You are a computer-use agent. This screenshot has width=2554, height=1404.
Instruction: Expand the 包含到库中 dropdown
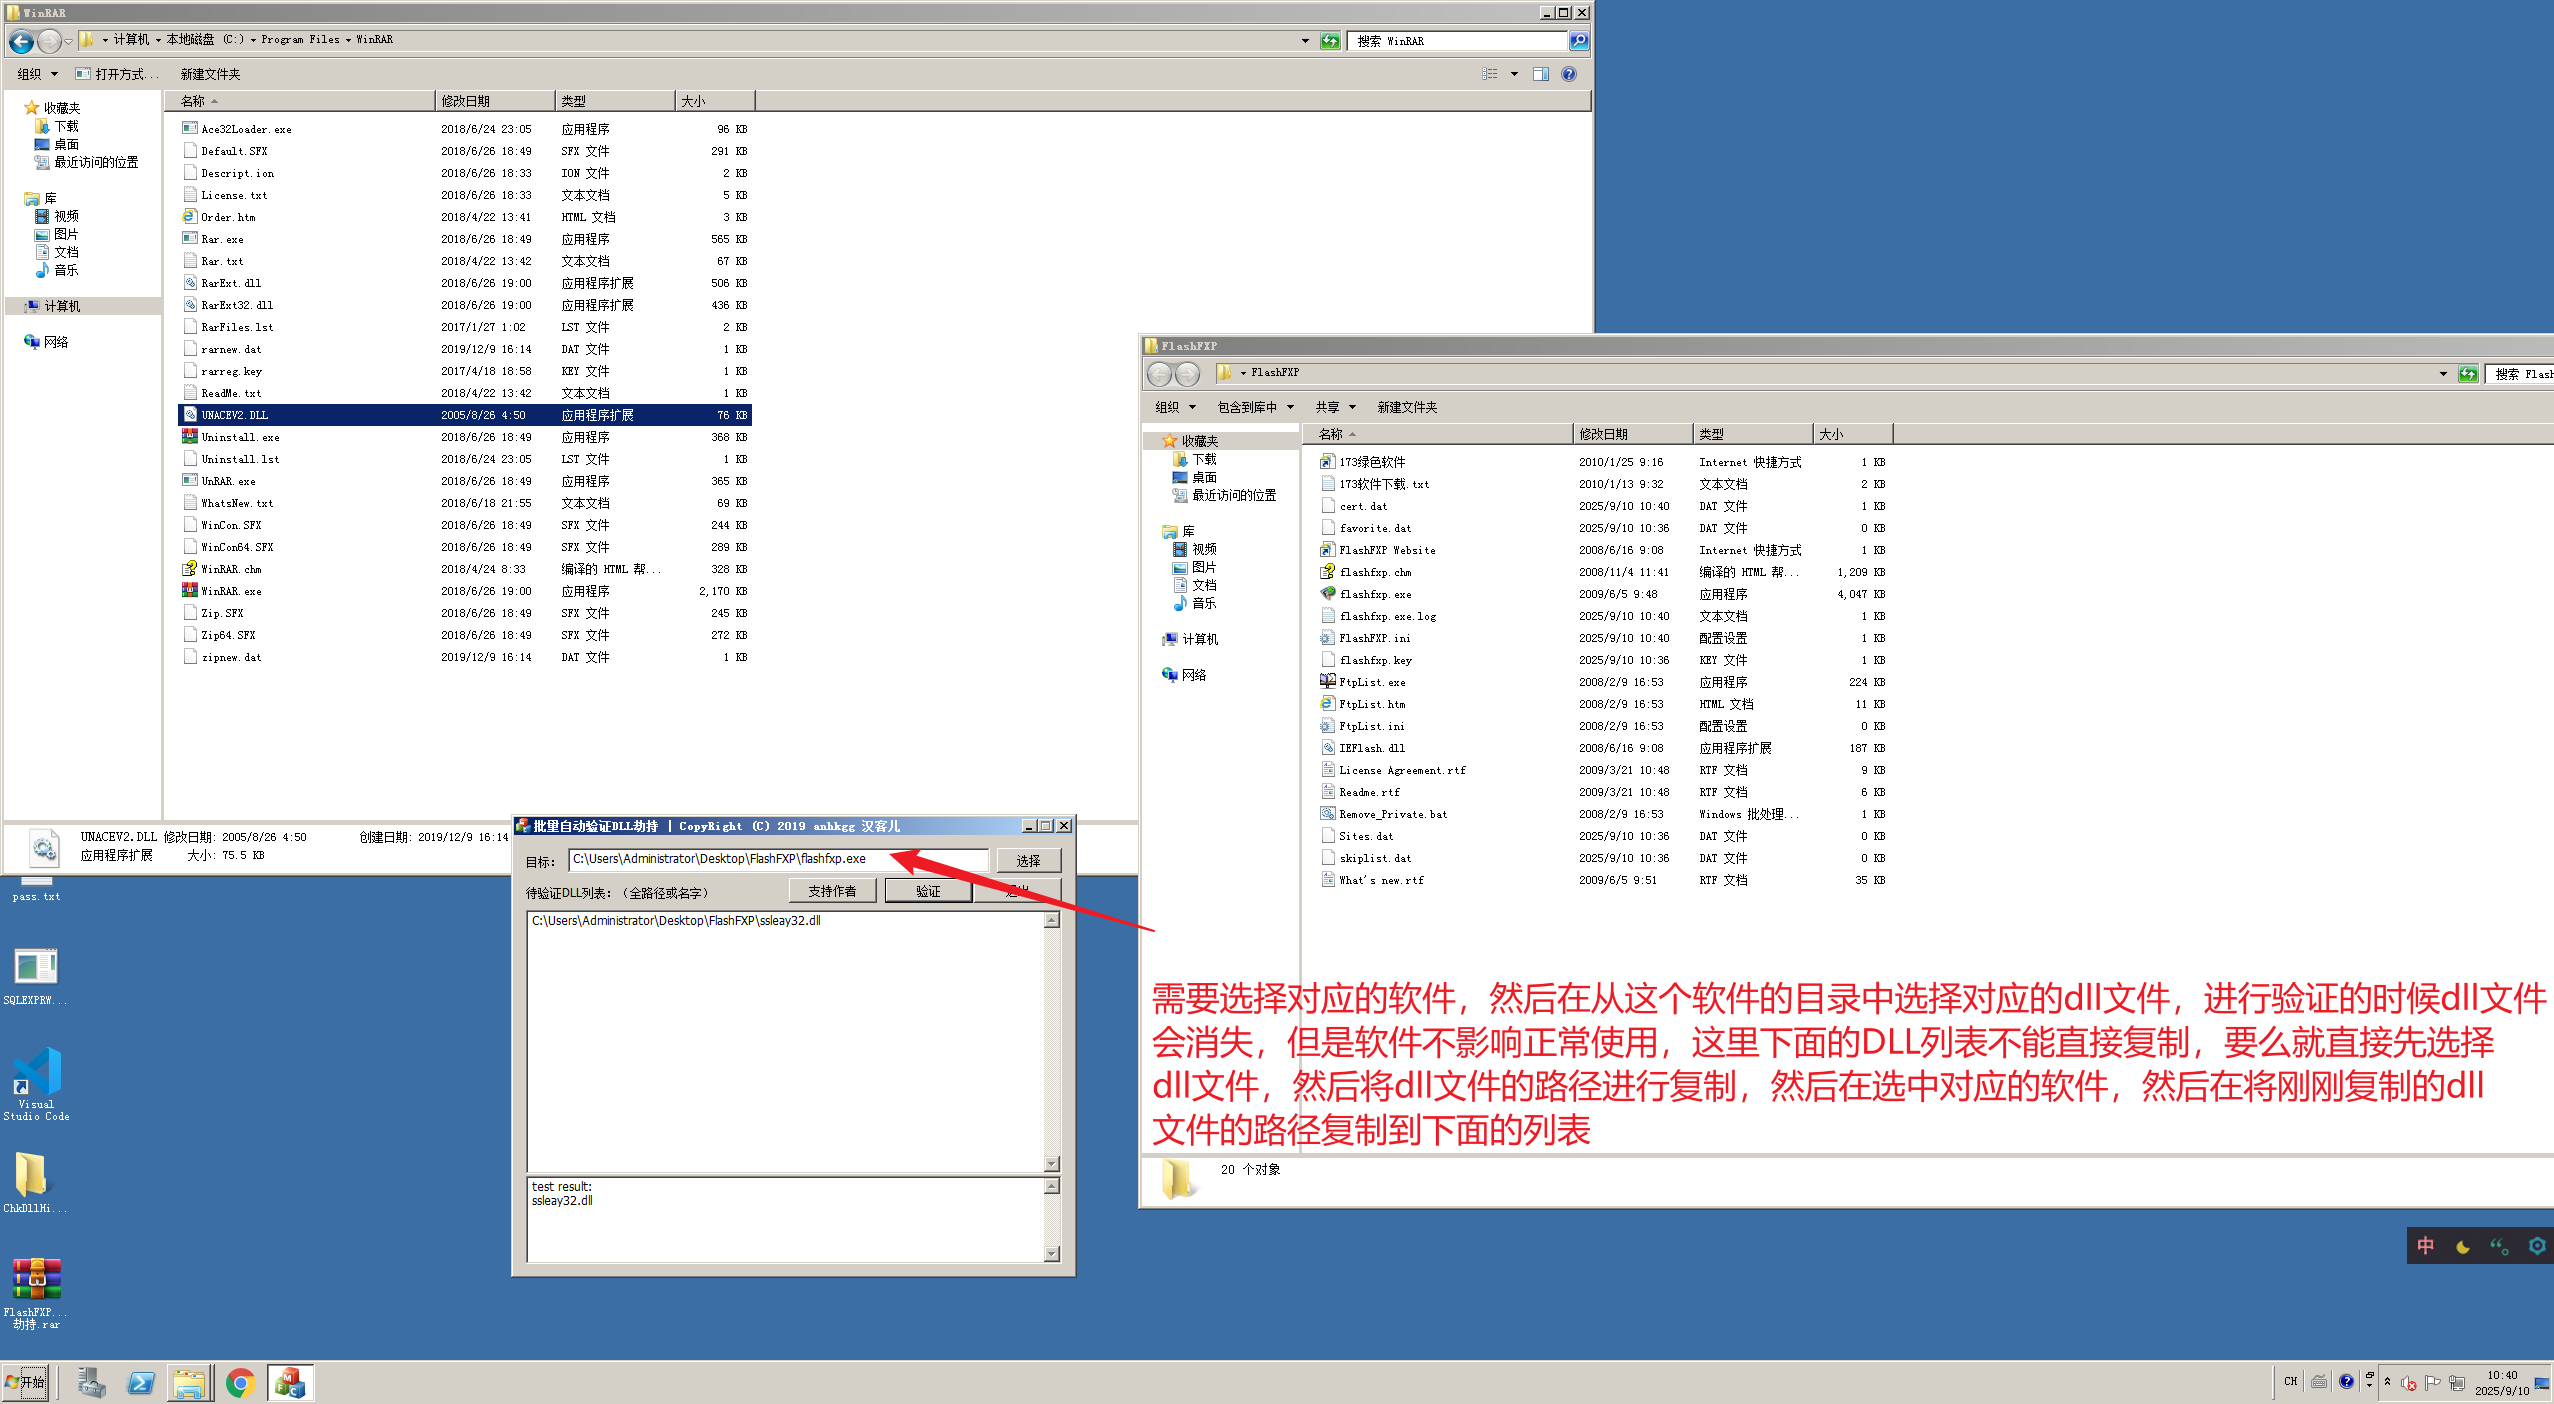[1255, 407]
